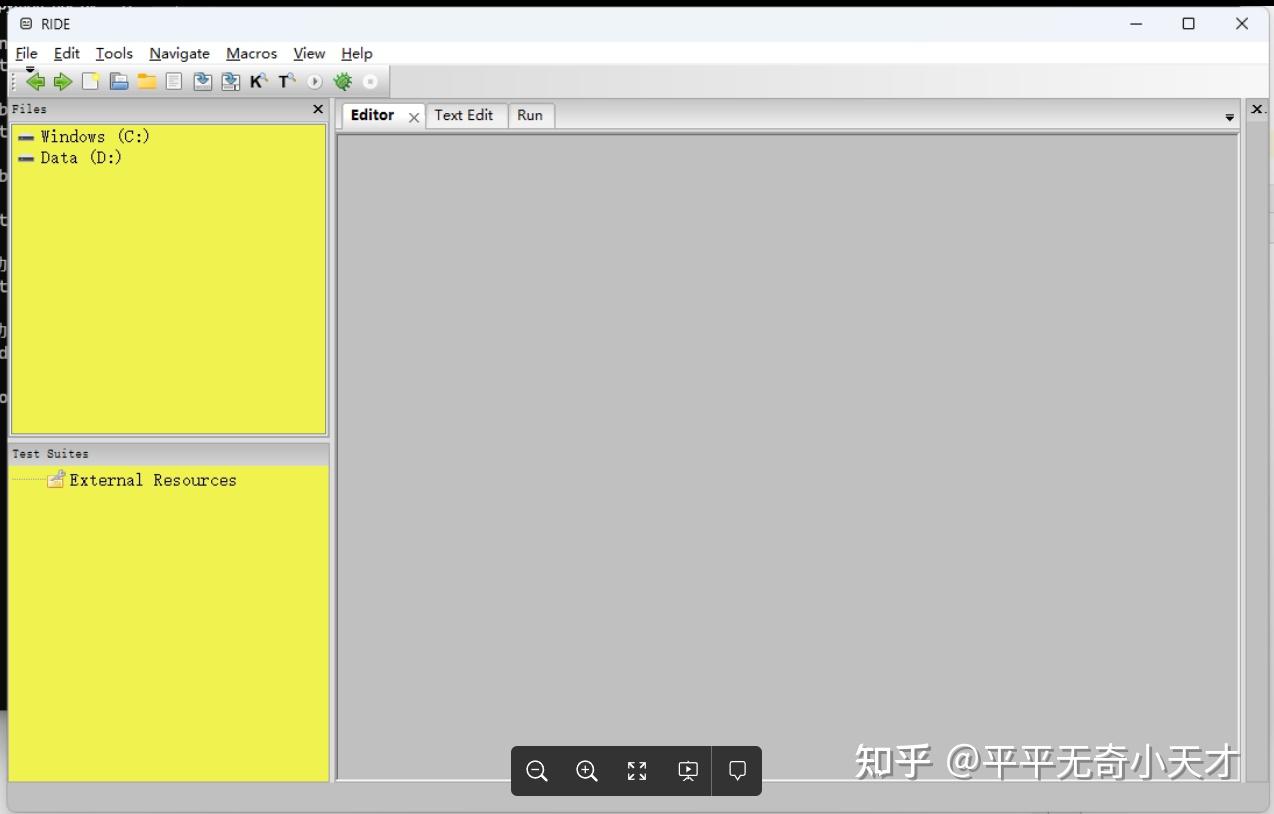The width and height of the screenshot is (1274, 814).
Task: Open the Navigate menu
Action: 179,53
